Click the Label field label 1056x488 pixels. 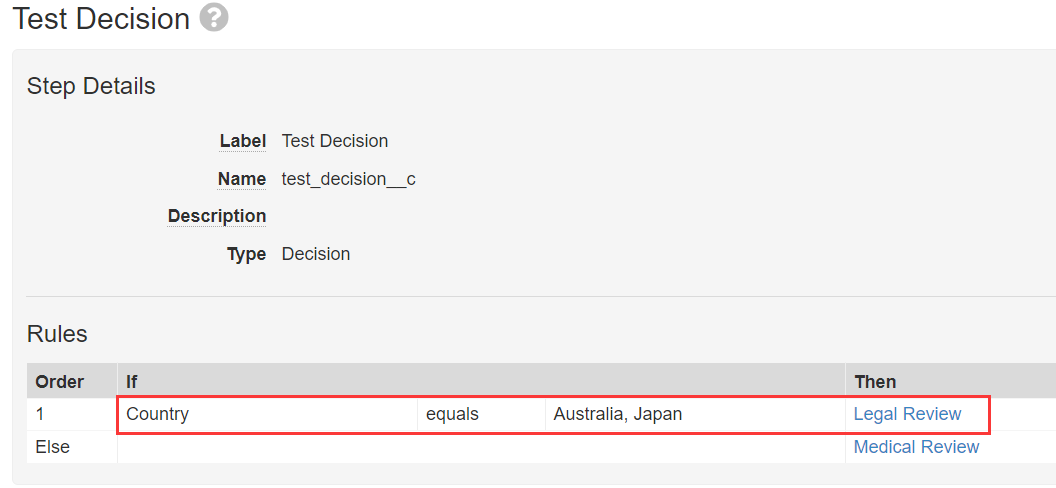point(243,141)
